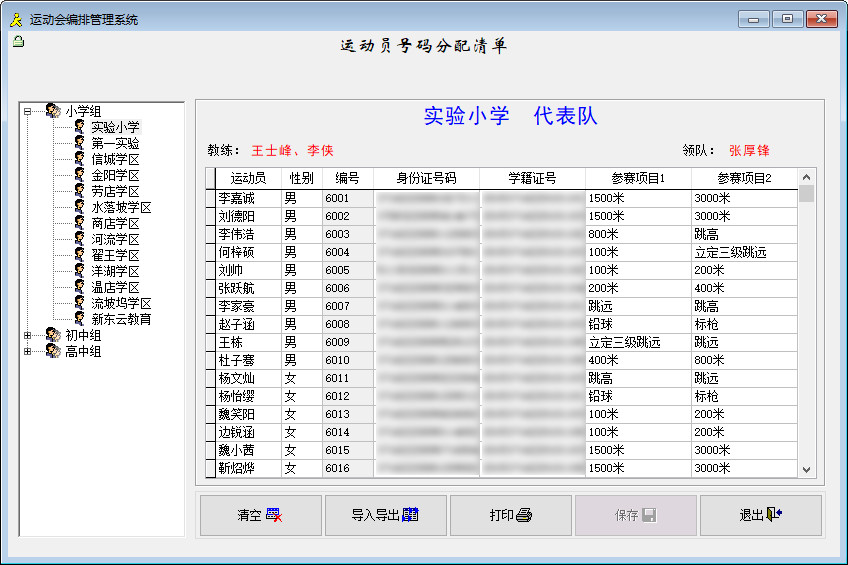
Task: Collapse the 小学组 tree node
Action: point(28,111)
